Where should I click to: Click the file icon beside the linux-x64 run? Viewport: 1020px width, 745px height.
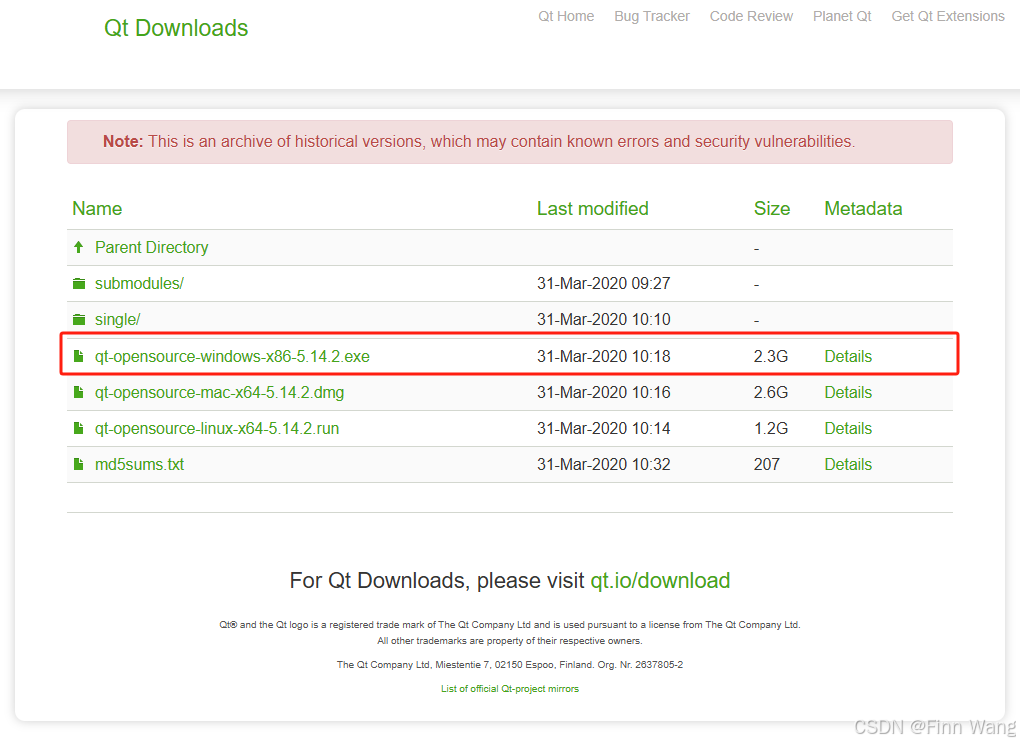(x=79, y=428)
